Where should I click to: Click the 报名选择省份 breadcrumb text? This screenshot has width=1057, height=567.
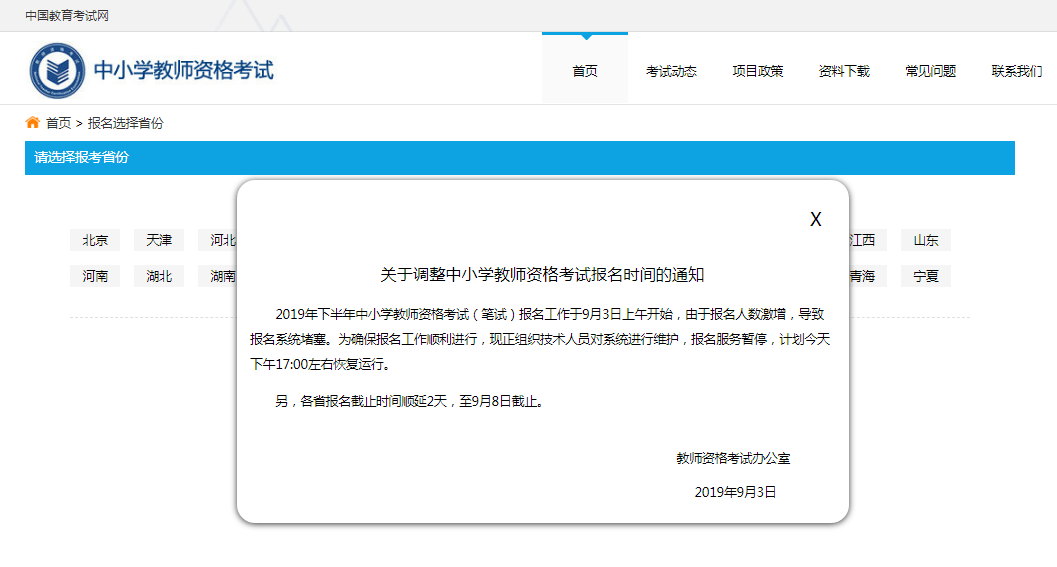[125, 123]
